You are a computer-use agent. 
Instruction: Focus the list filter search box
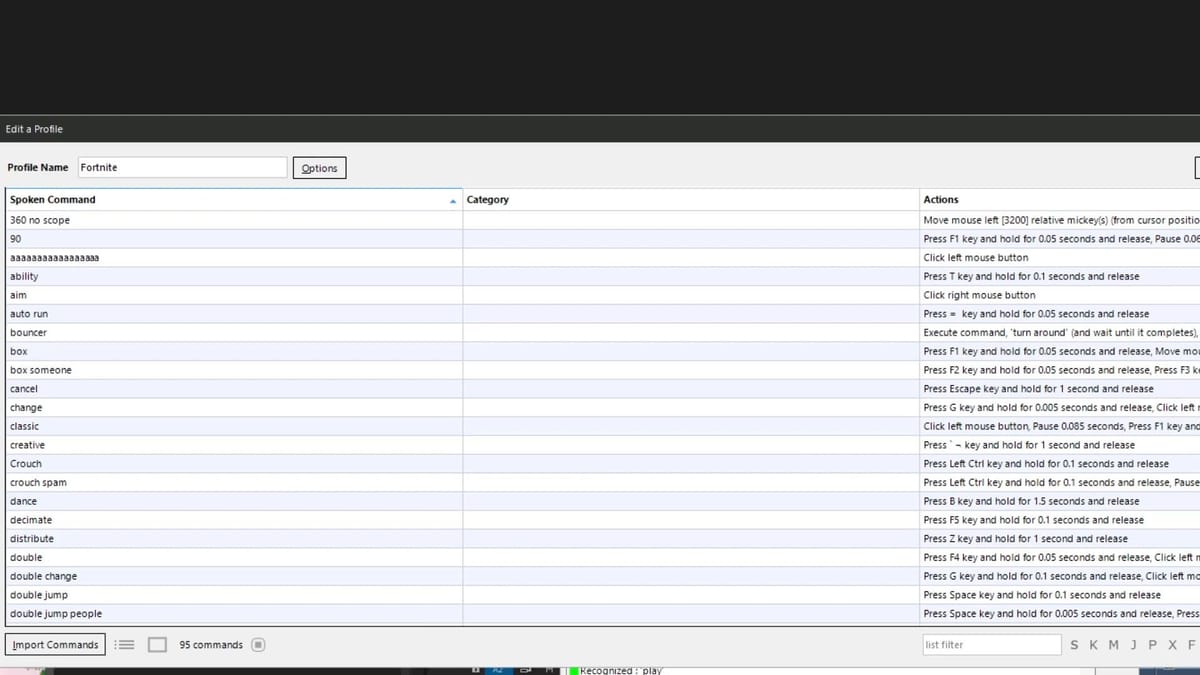990,645
